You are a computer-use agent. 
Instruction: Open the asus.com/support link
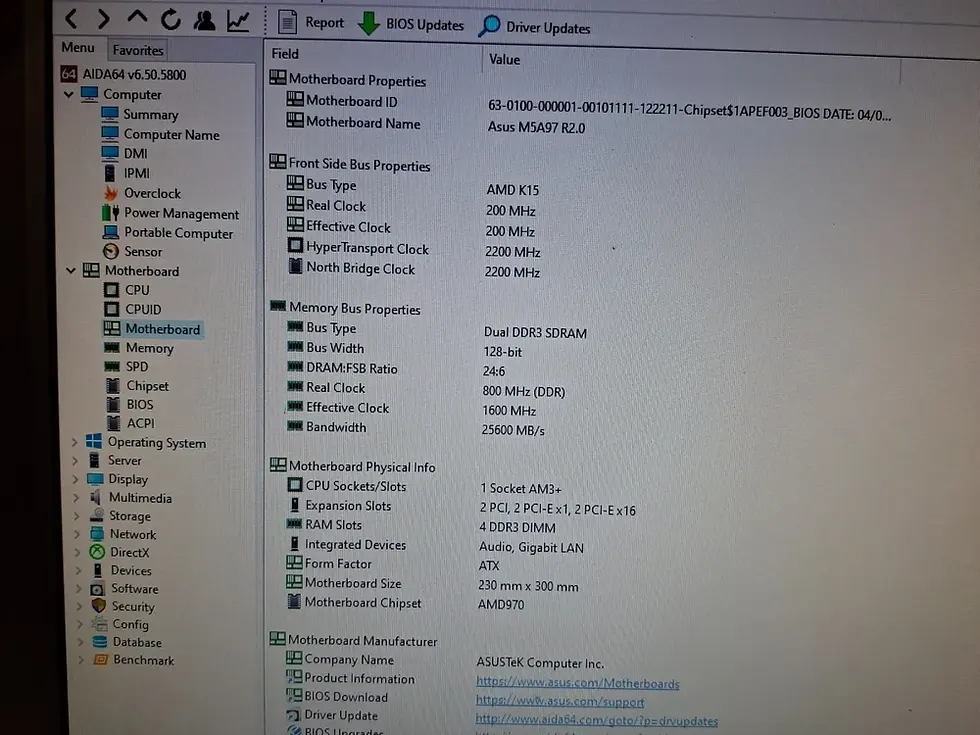(560, 701)
